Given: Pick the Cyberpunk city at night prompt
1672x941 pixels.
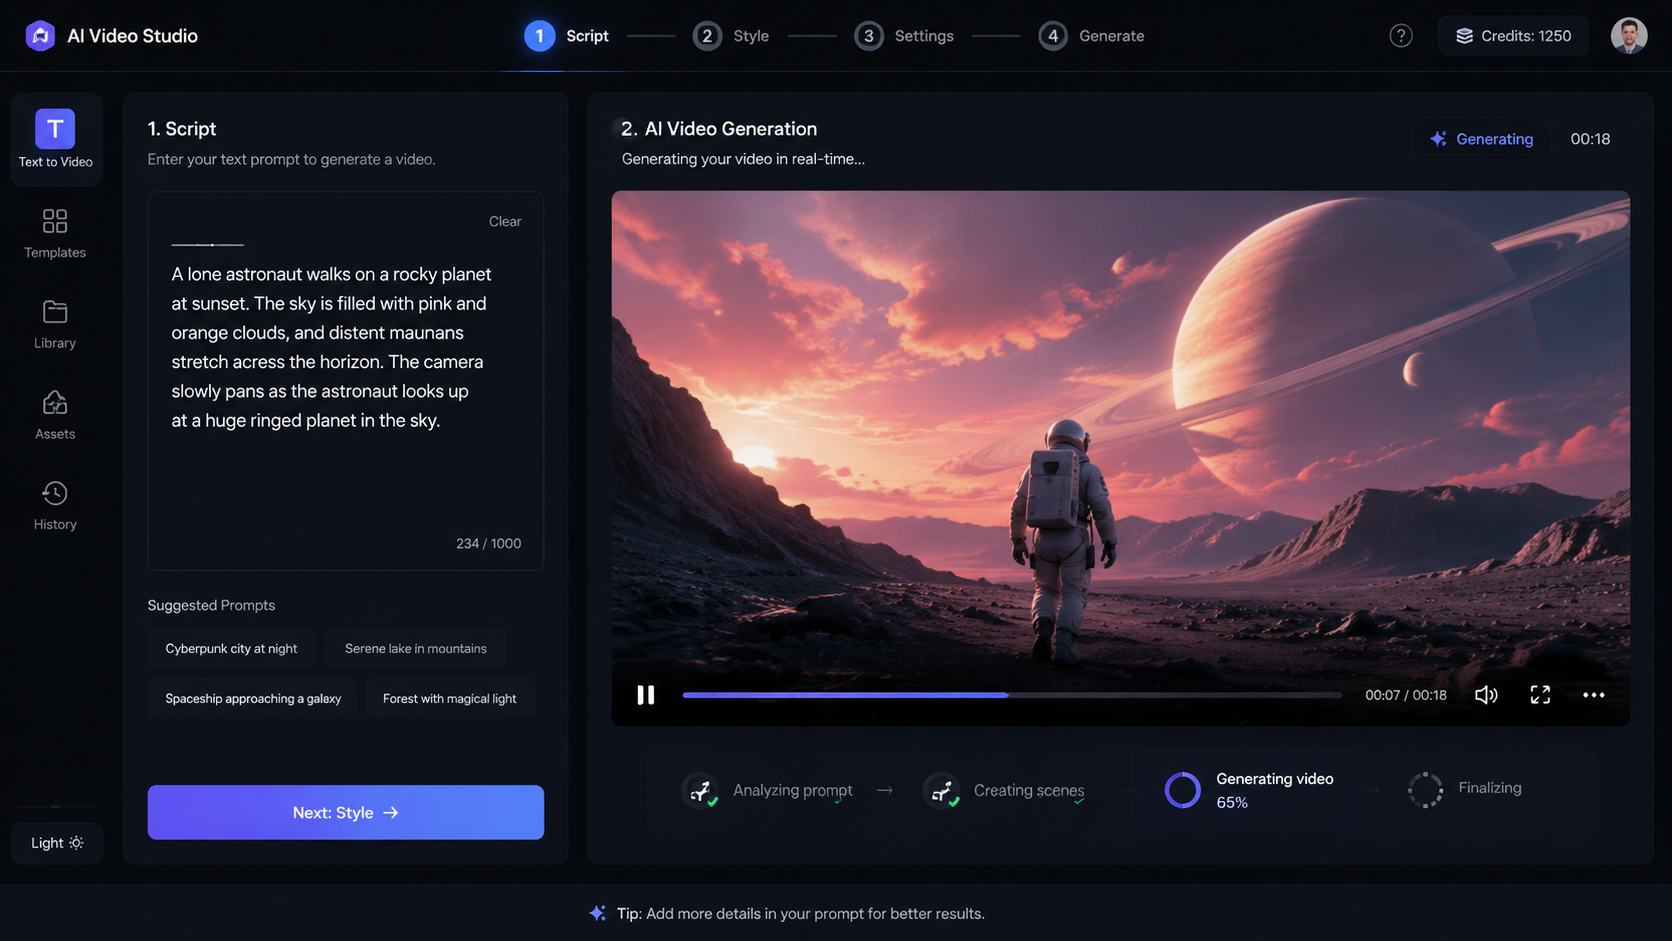Looking at the screenshot, I should (231, 648).
